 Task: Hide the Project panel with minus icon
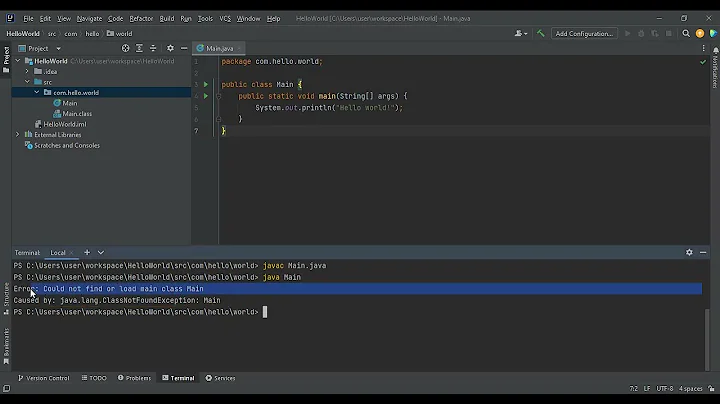[184, 48]
